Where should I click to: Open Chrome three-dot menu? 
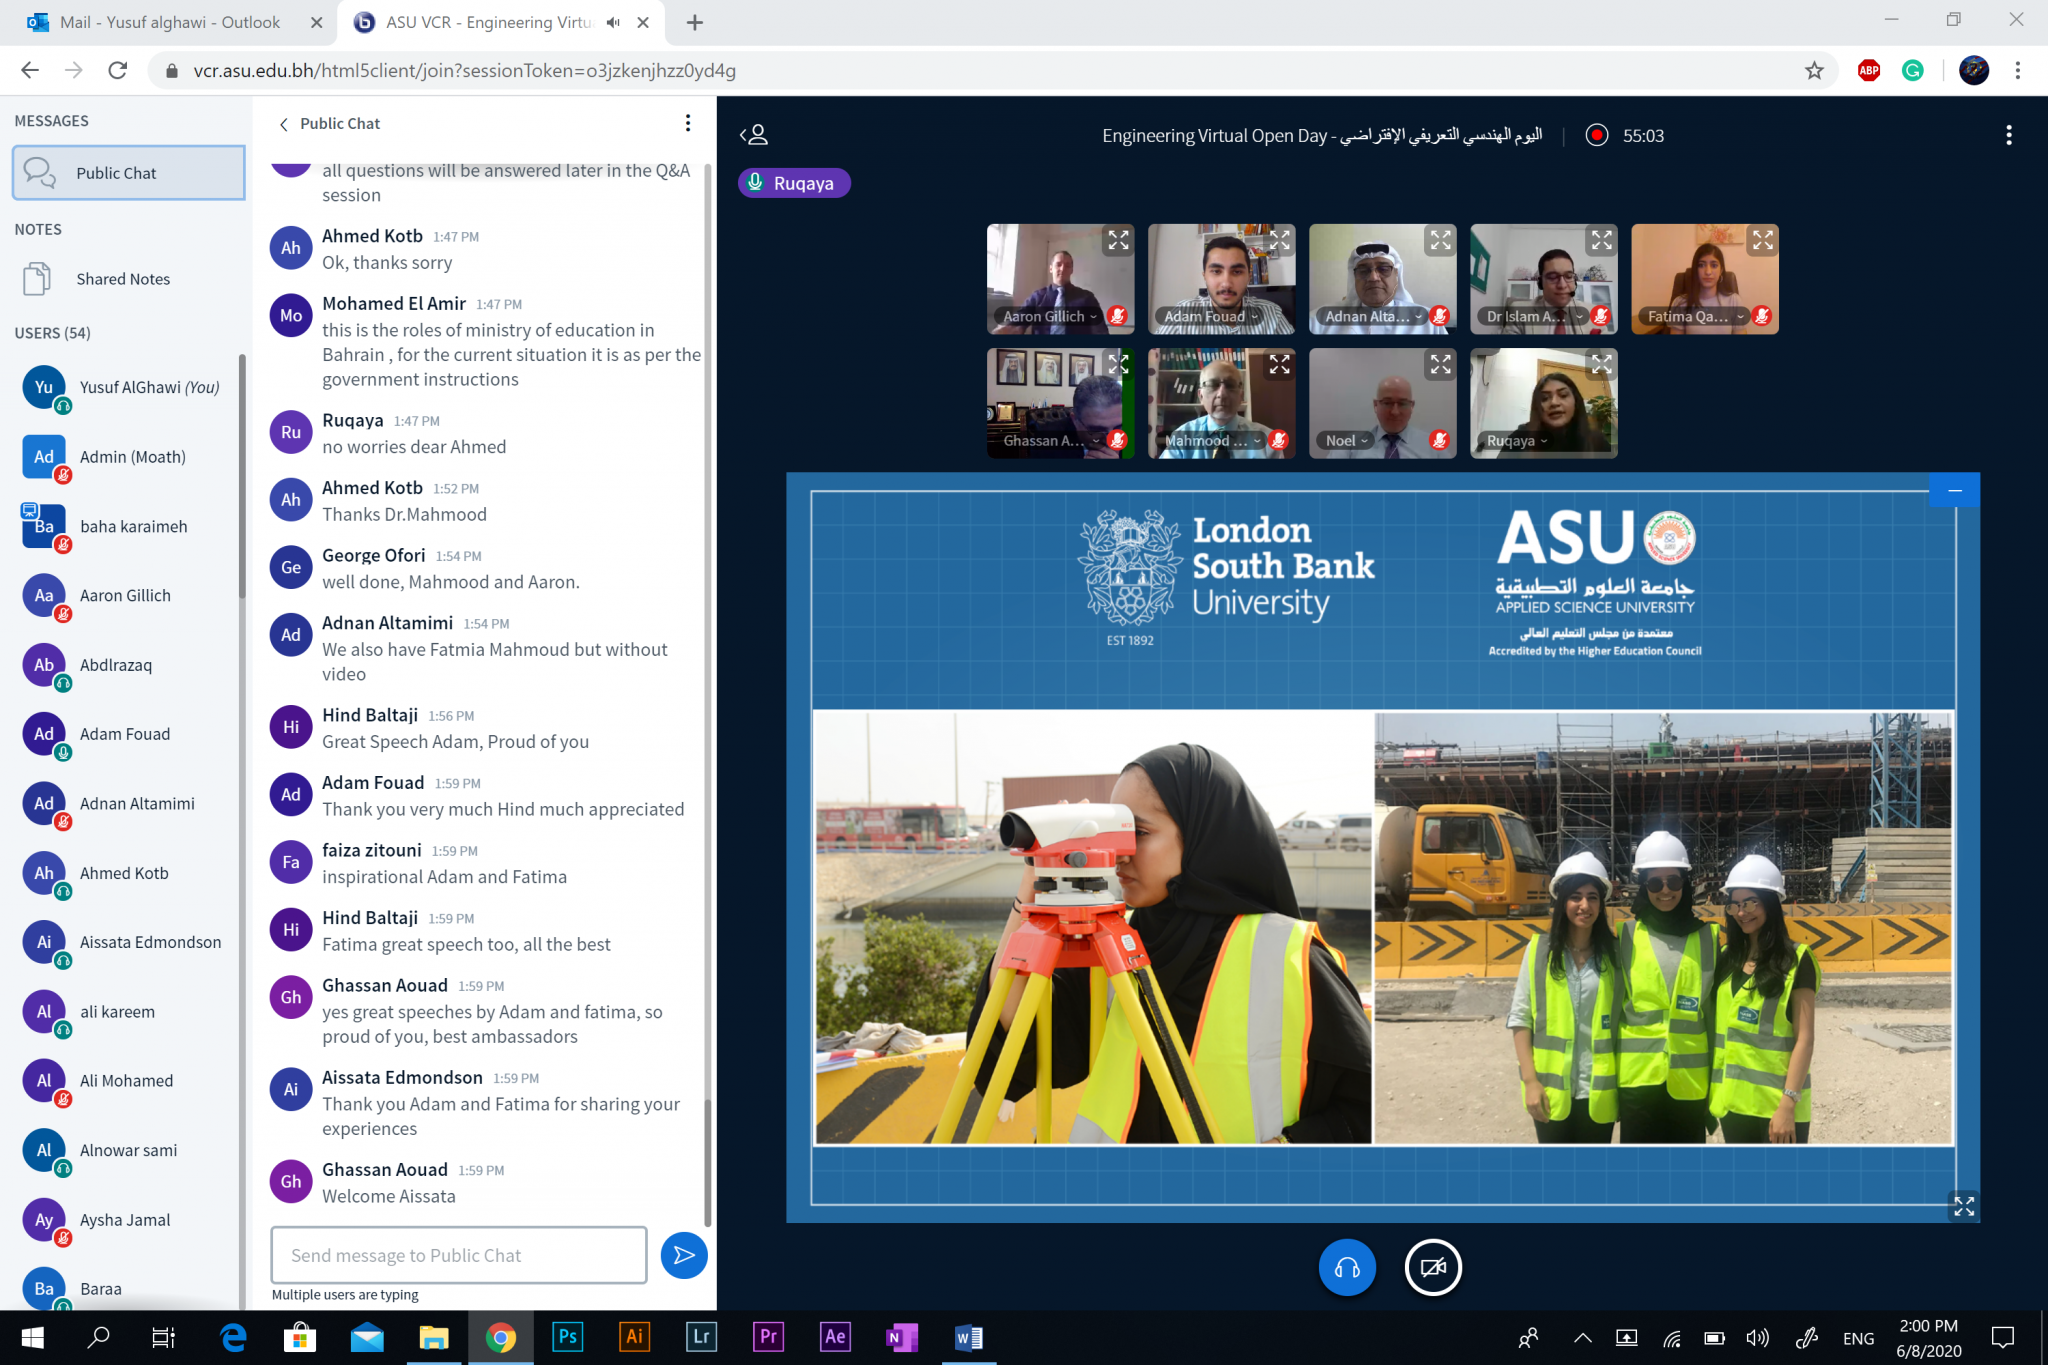pos(2017,70)
